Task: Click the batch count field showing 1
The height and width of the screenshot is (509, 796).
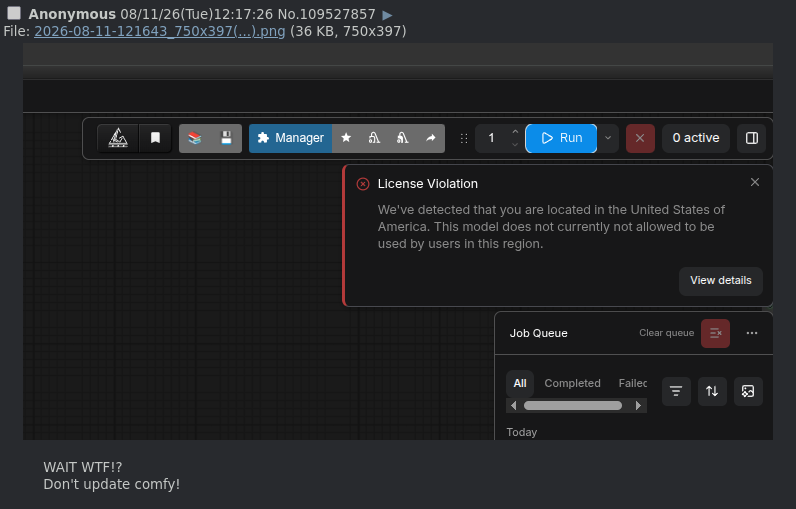Action: click(x=491, y=138)
